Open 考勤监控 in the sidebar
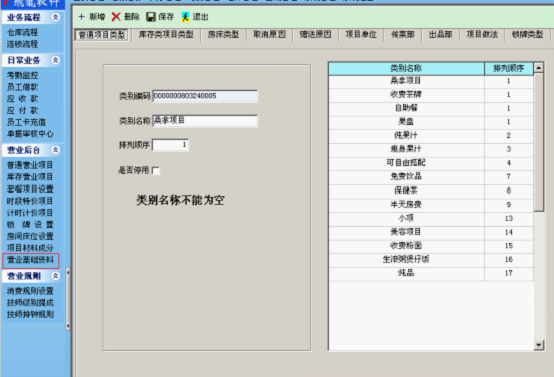Screen dimensions: 554x377 [x=22, y=75]
